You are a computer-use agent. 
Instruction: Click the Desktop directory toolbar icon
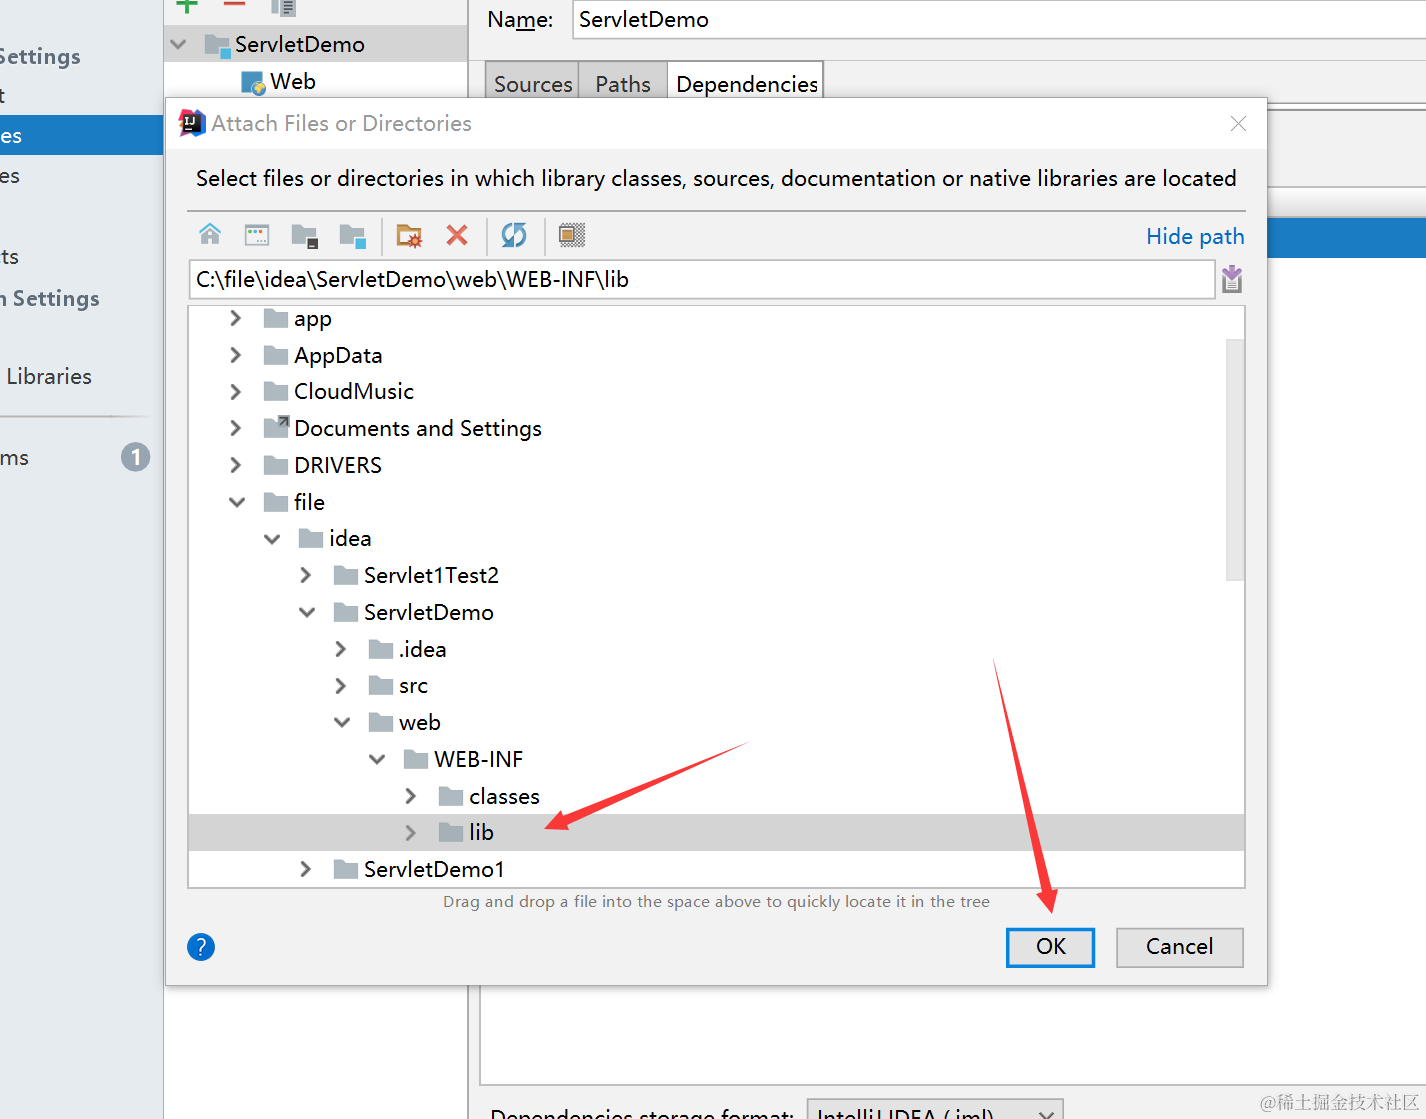click(257, 235)
